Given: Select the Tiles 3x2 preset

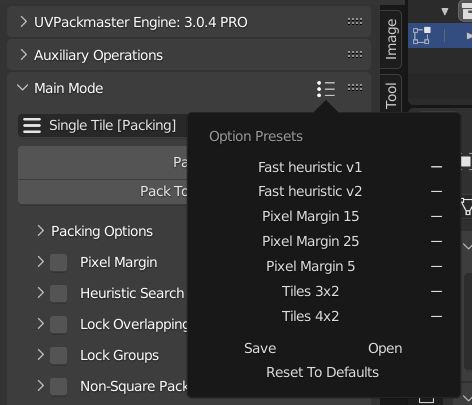Looking at the screenshot, I should (310, 291).
